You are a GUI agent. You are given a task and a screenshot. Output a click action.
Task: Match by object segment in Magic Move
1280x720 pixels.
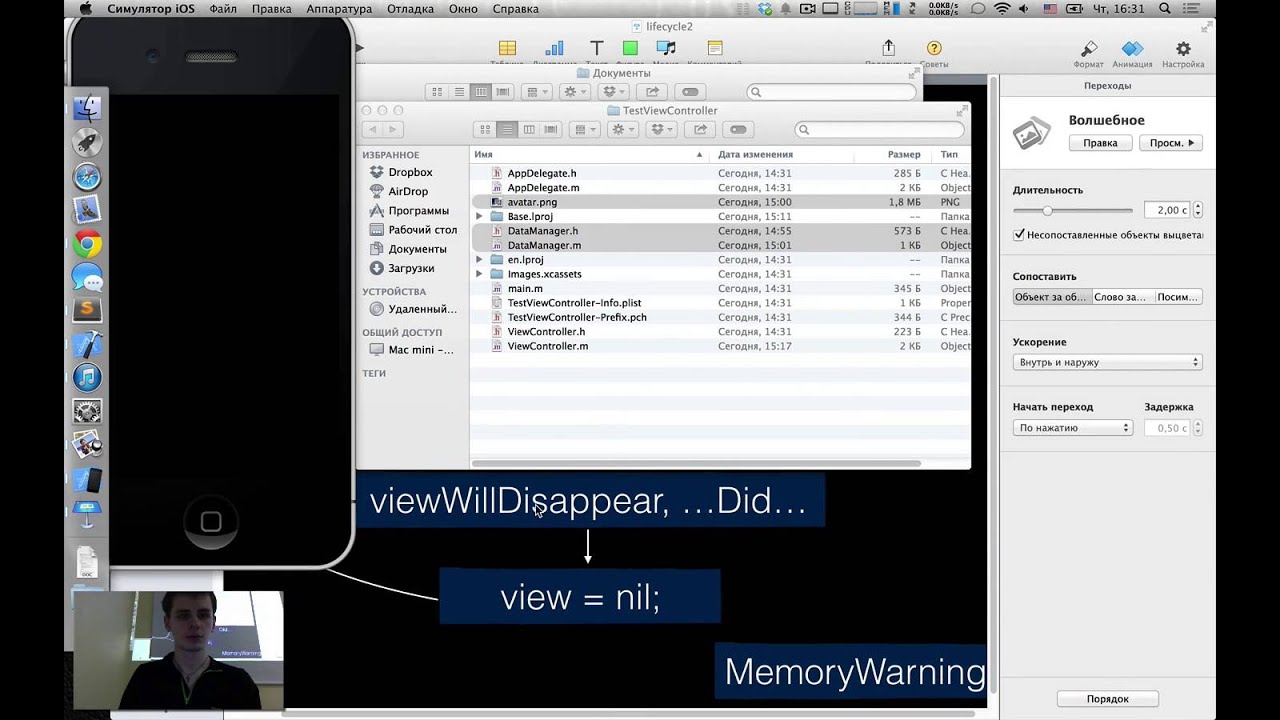tap(1050, 297)
